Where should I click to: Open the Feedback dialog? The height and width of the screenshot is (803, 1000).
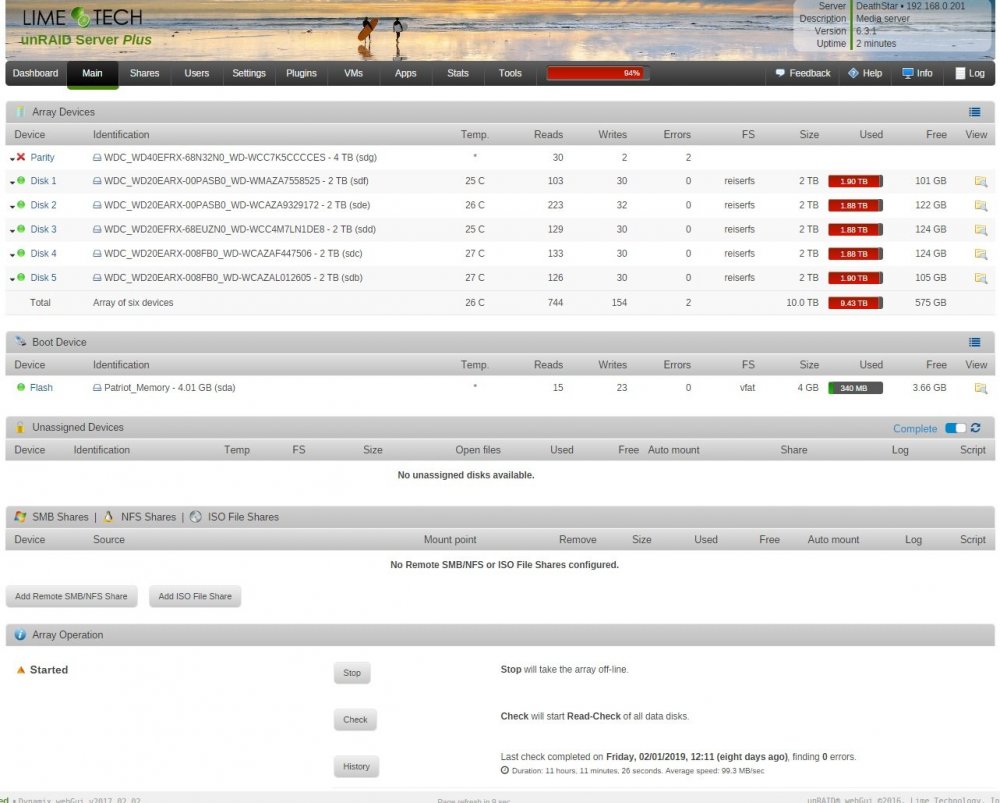tap(803, 73)
